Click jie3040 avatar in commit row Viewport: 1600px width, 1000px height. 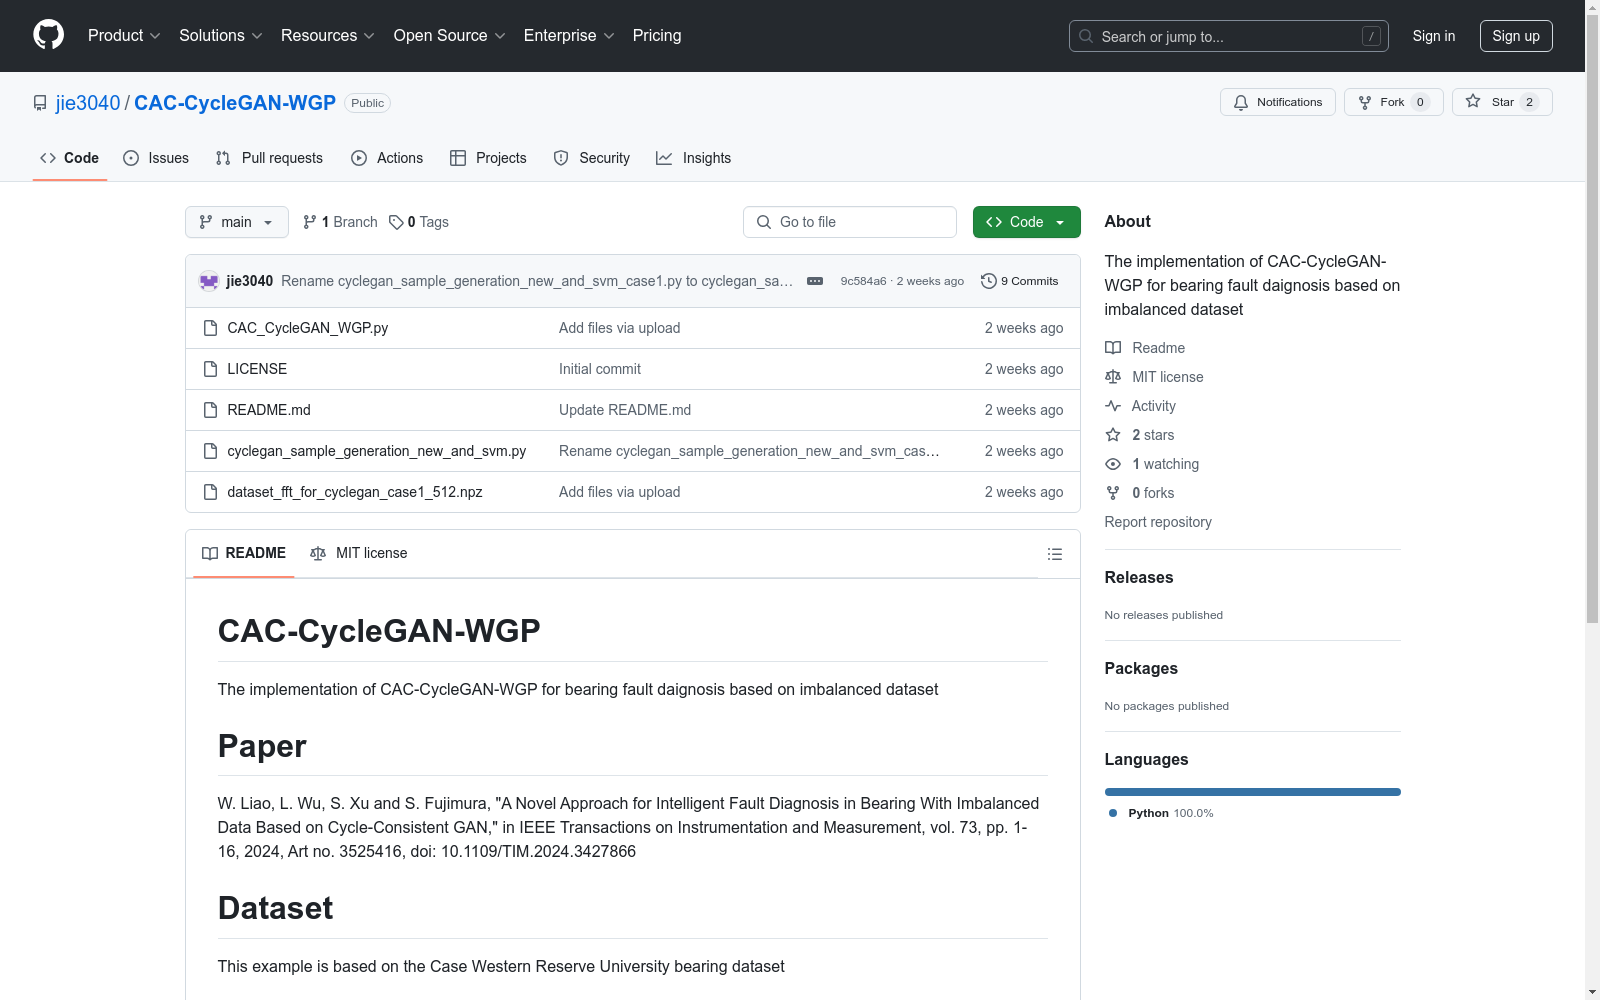pos(209,281)
